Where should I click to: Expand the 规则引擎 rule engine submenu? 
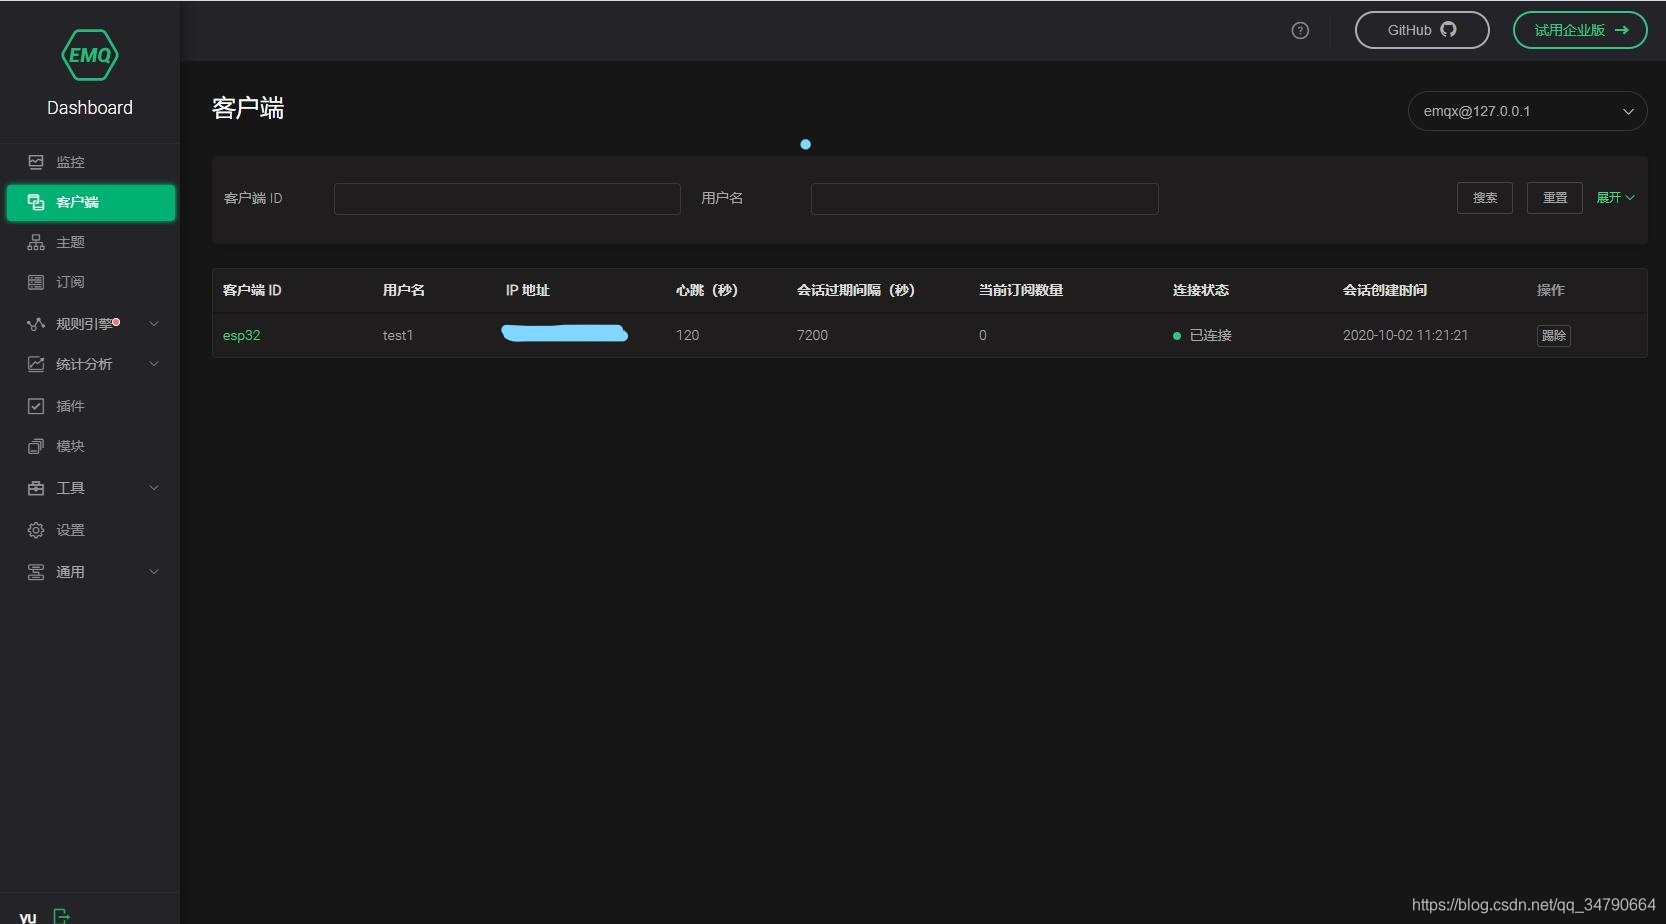coord(154,324)
